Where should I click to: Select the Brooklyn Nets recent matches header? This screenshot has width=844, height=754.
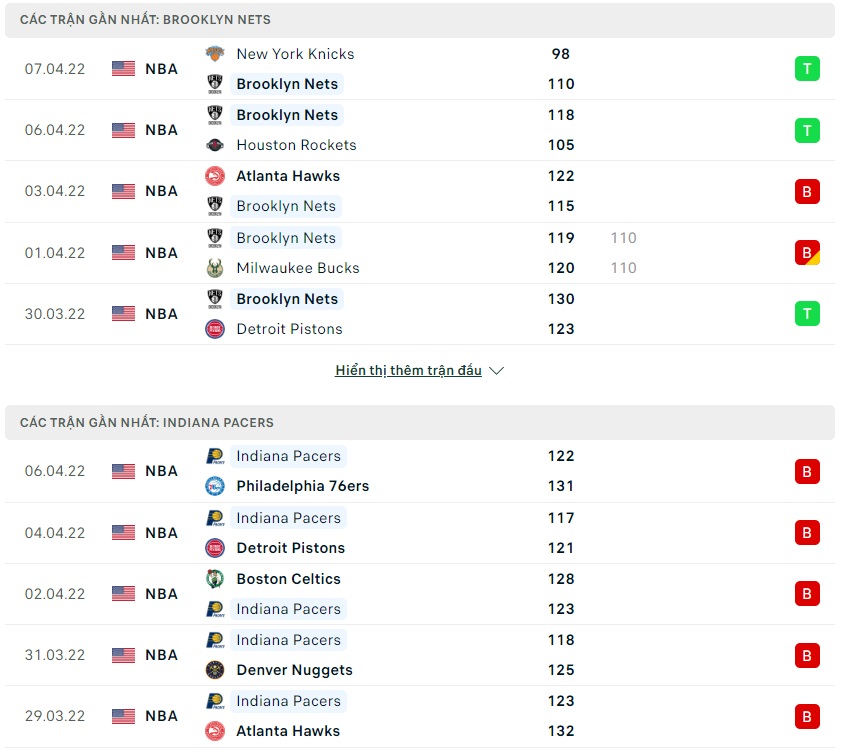click(145, 20)
